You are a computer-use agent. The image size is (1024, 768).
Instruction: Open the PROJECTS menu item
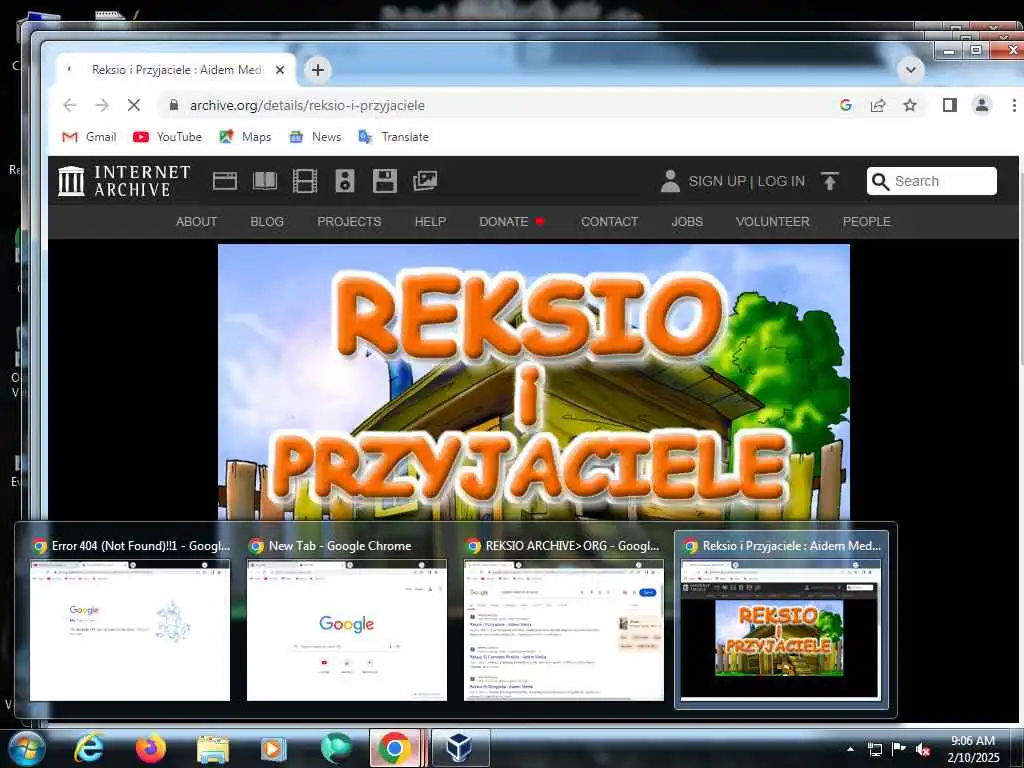pos(349,222)
